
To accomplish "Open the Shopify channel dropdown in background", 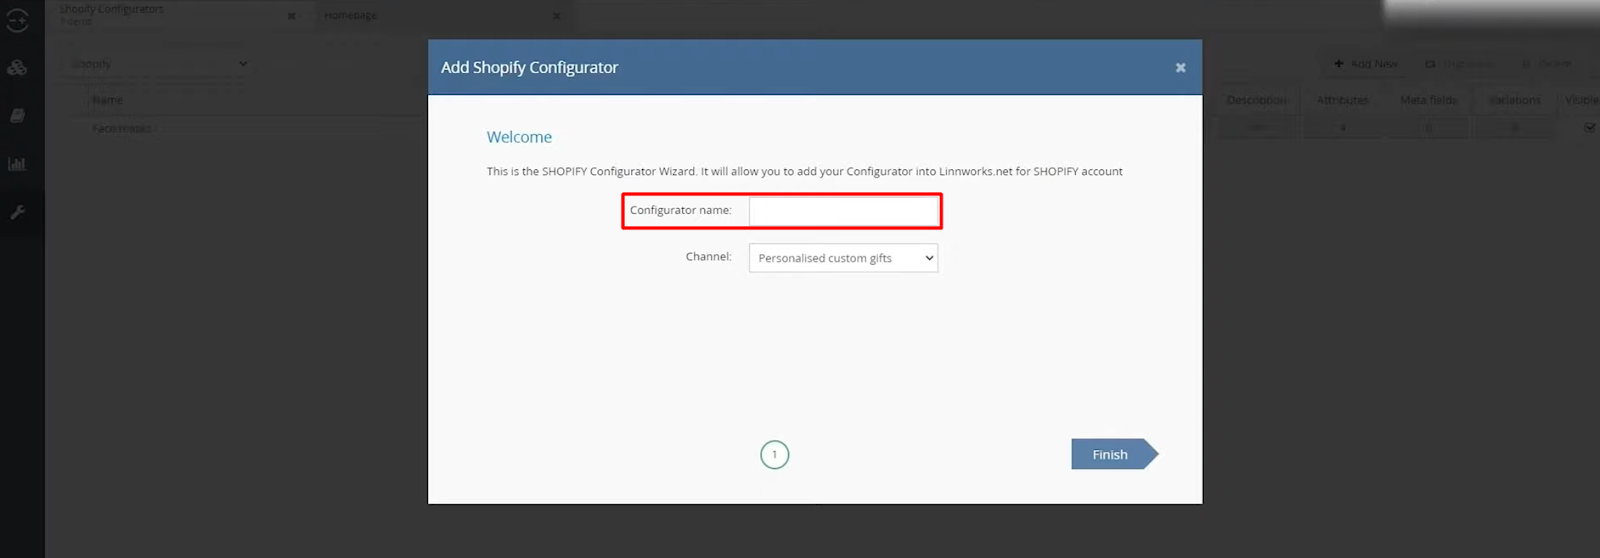I will pyautogui.click(x=157, y=64).
